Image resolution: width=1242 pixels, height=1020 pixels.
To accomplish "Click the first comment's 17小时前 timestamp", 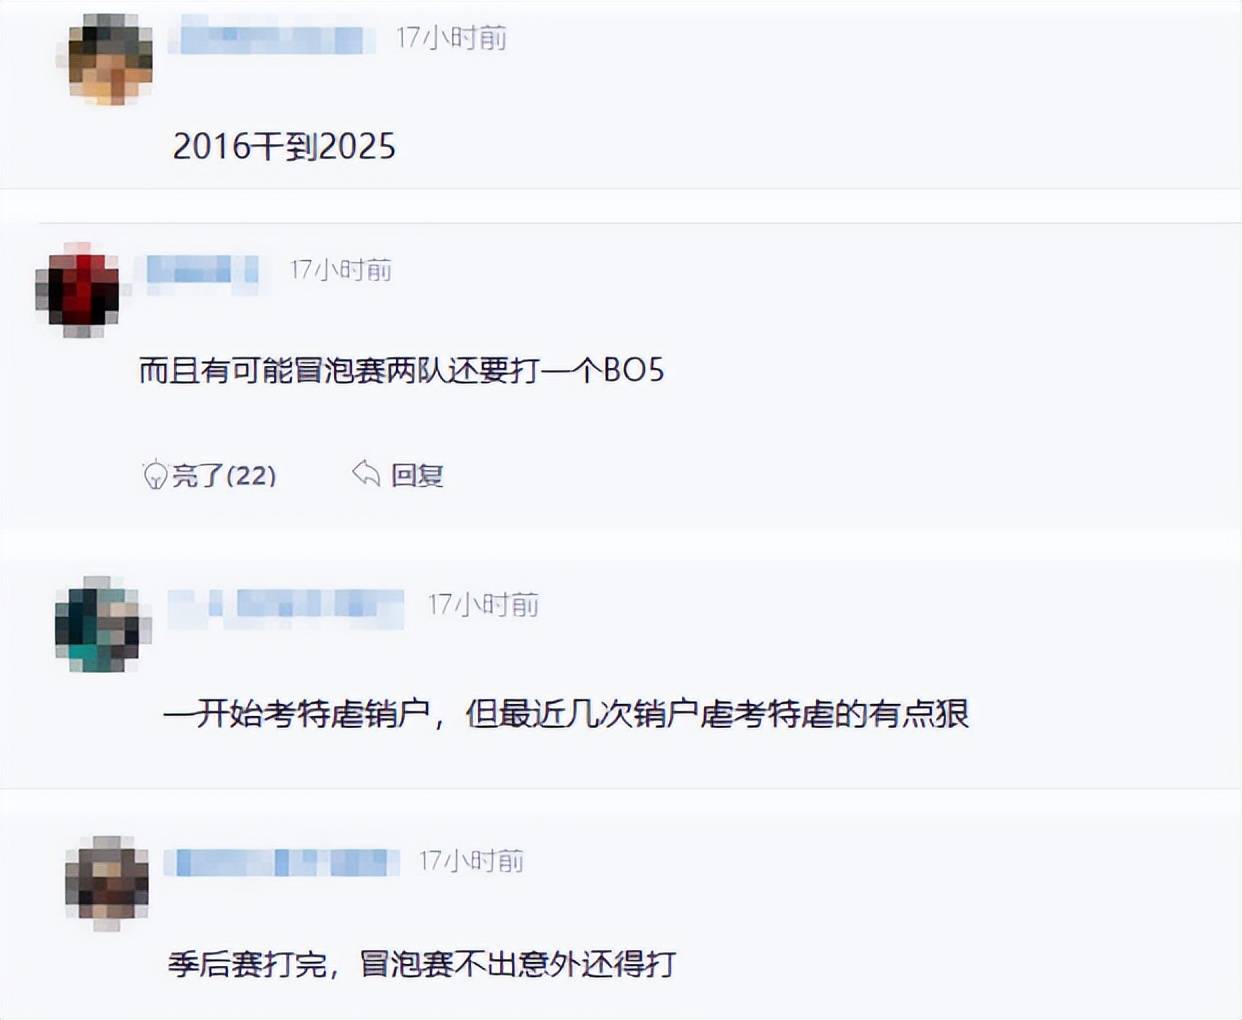I will [451, 38].
